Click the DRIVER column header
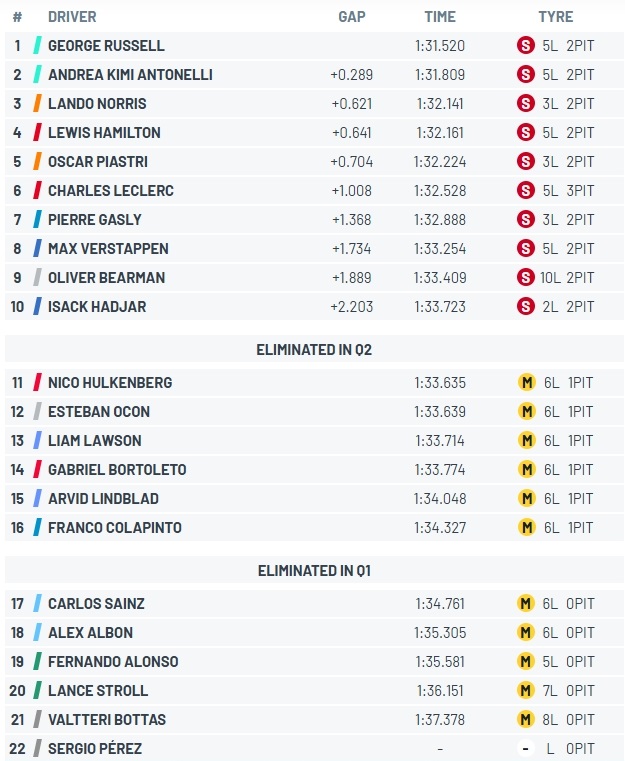 point(72,17)
